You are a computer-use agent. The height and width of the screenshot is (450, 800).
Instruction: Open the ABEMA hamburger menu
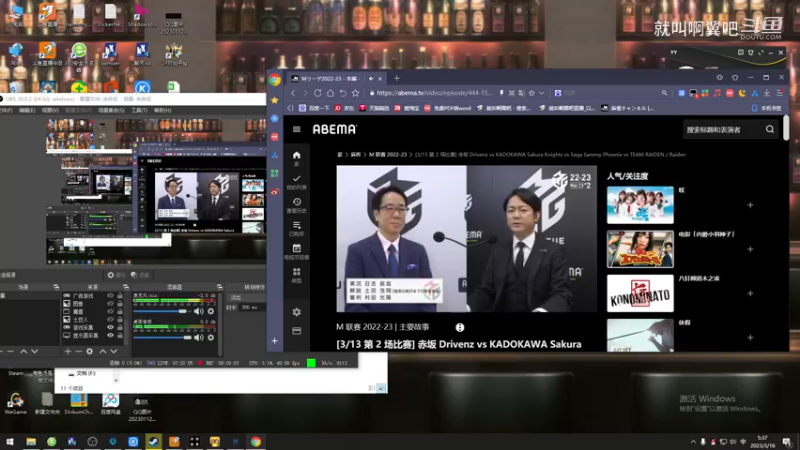pyautogui.click(x=296, y=129)
